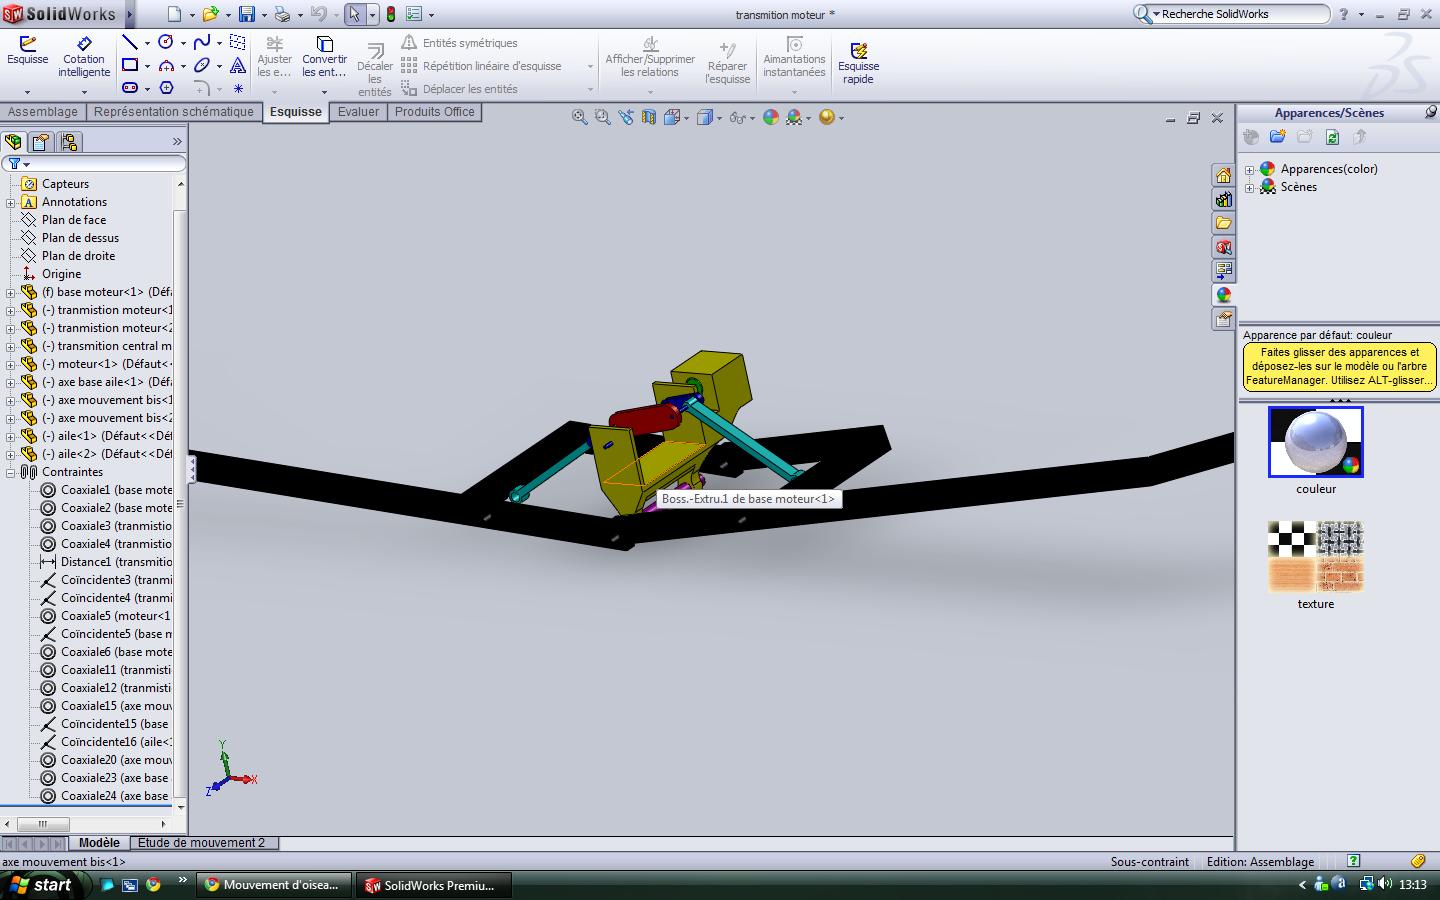Save the document with the floppy icon
1440x900 pixels.
pos(246,14)
